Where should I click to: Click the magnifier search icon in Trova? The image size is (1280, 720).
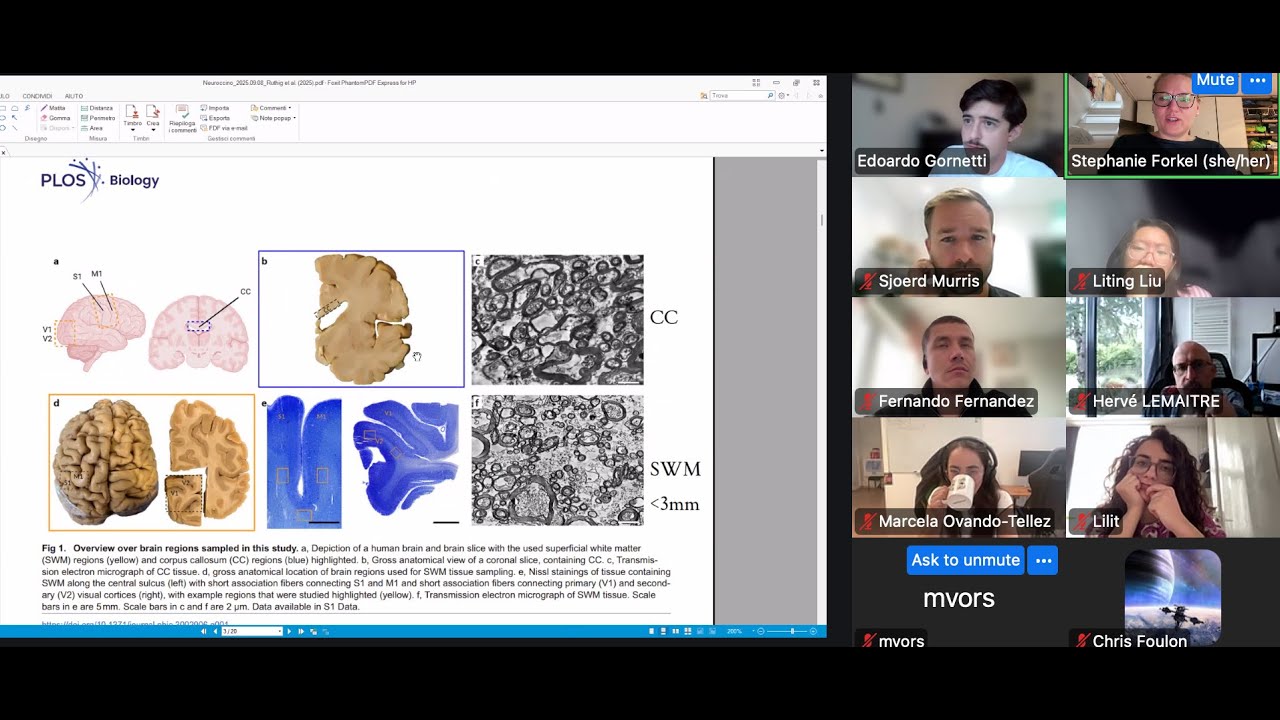(x=770, y=95)
